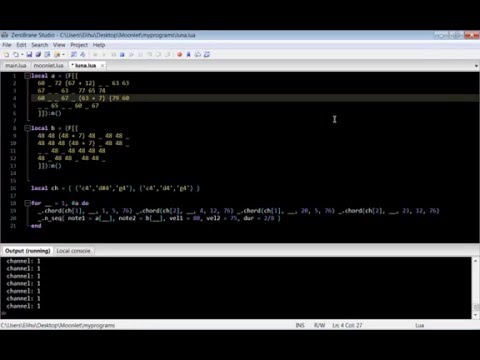Switch to the Local console tab
480x360 pixels.
tap(73, 251)
